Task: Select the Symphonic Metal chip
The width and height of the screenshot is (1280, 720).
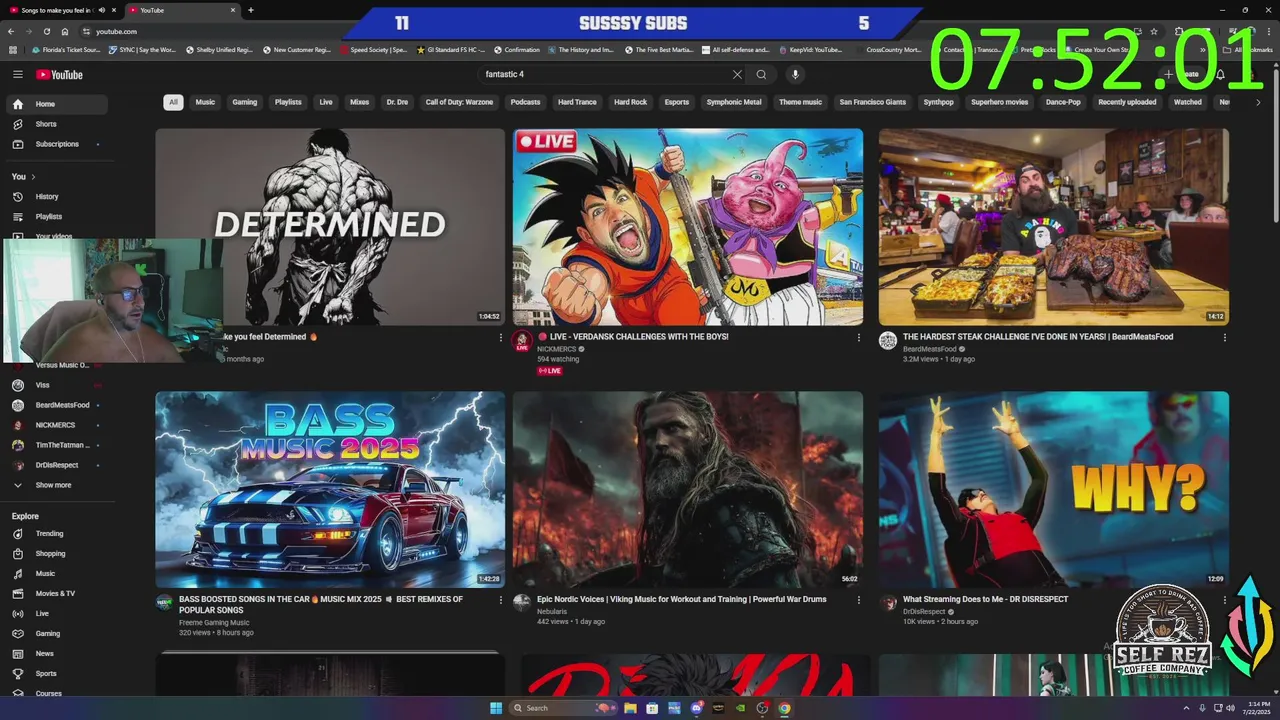Action: point(734,102)
